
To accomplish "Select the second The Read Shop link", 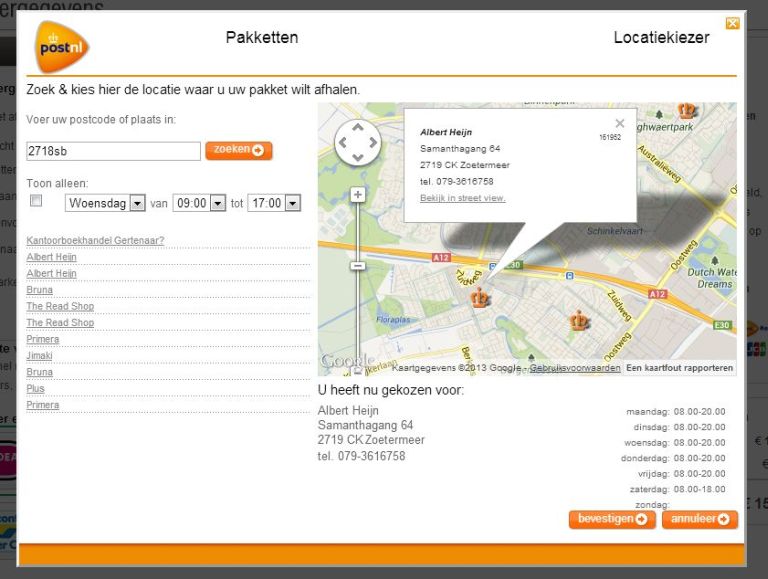I will pyautogui.click(x=60, y=323).
